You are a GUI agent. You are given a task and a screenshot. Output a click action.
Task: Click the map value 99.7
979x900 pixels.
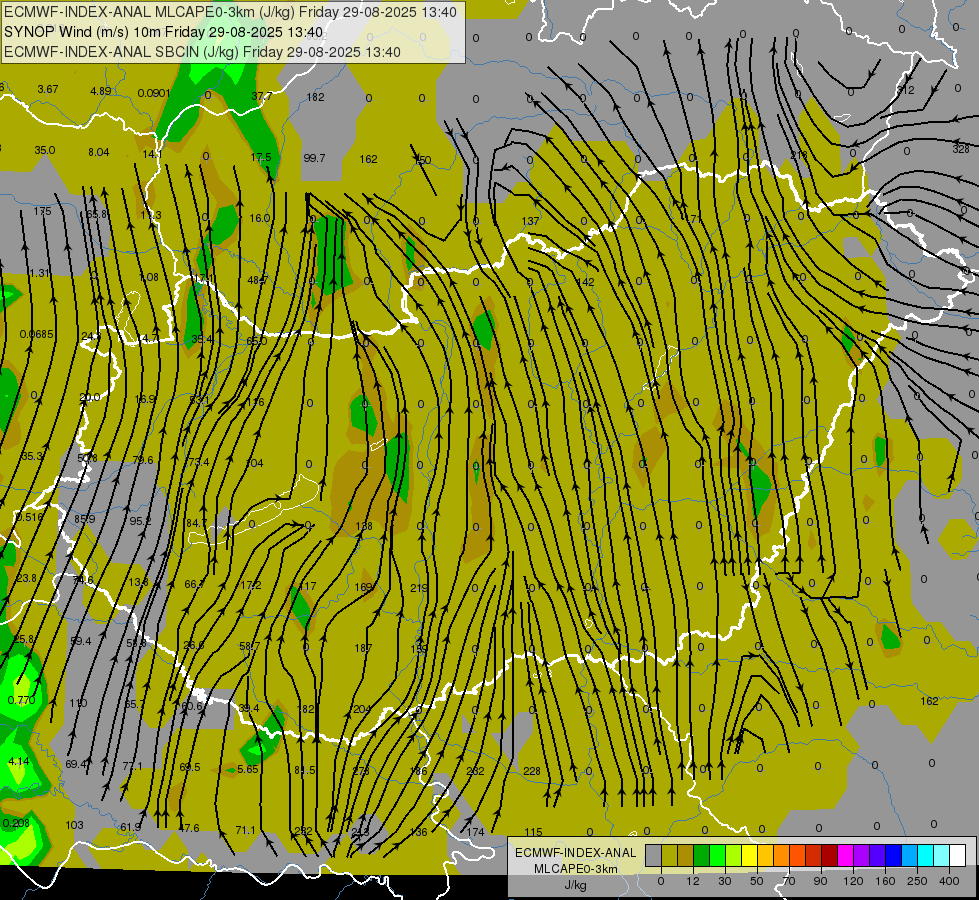[x=314, y=158]
